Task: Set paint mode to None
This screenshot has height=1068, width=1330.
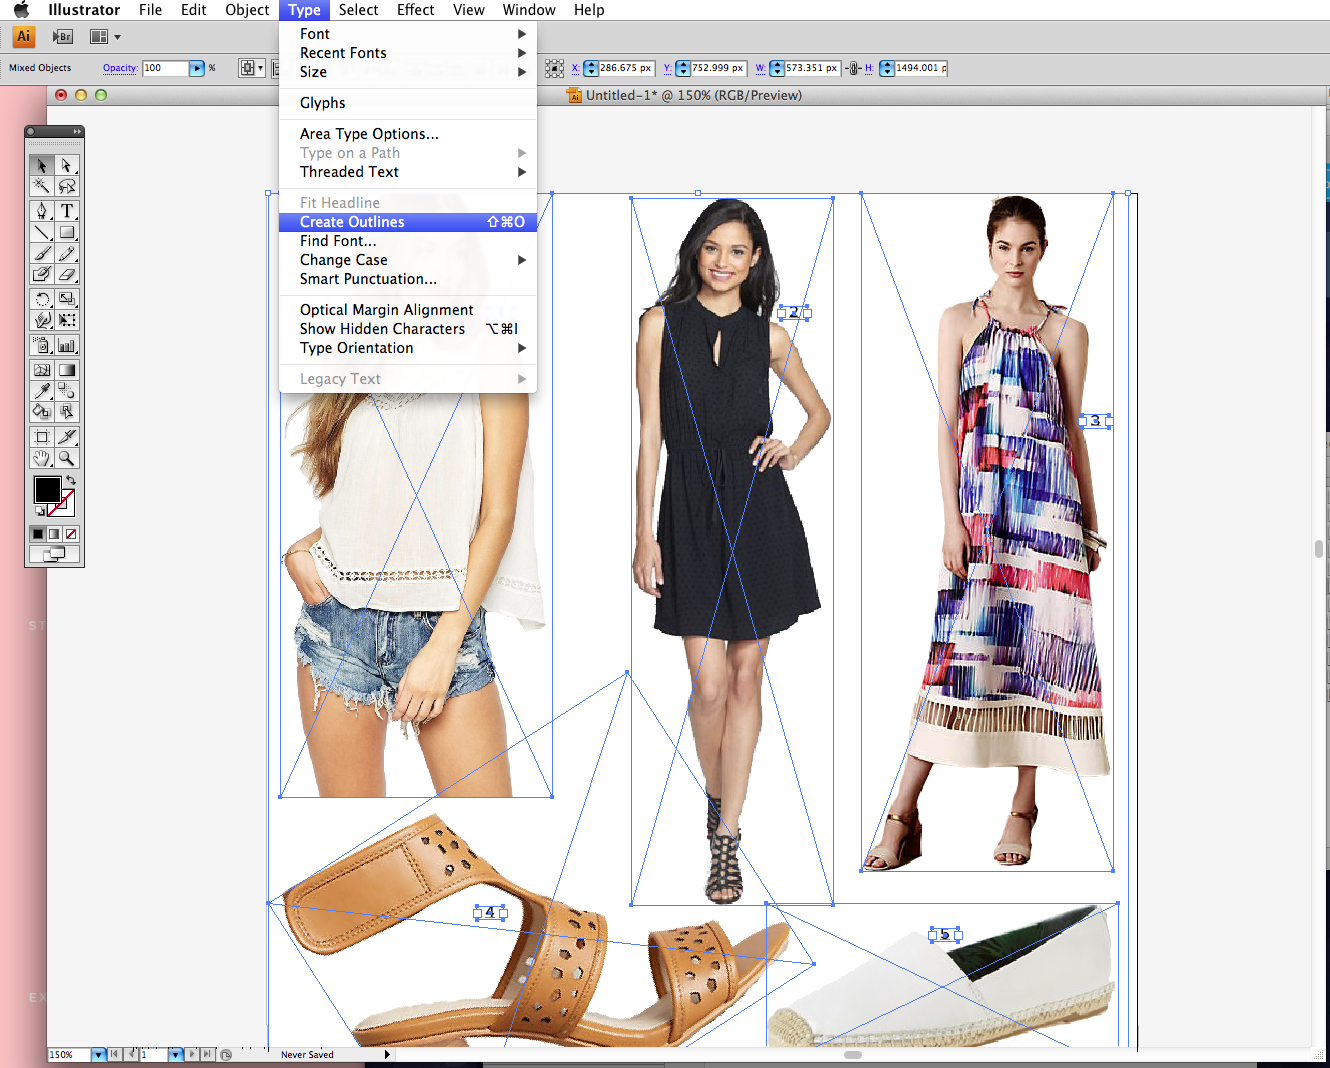Action: pos(71,534)
